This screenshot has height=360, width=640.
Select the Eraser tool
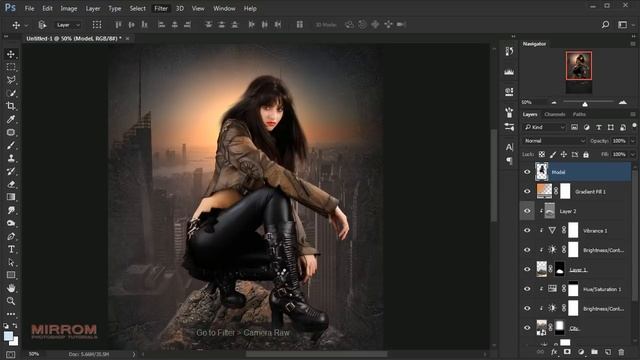pos(11,184)
